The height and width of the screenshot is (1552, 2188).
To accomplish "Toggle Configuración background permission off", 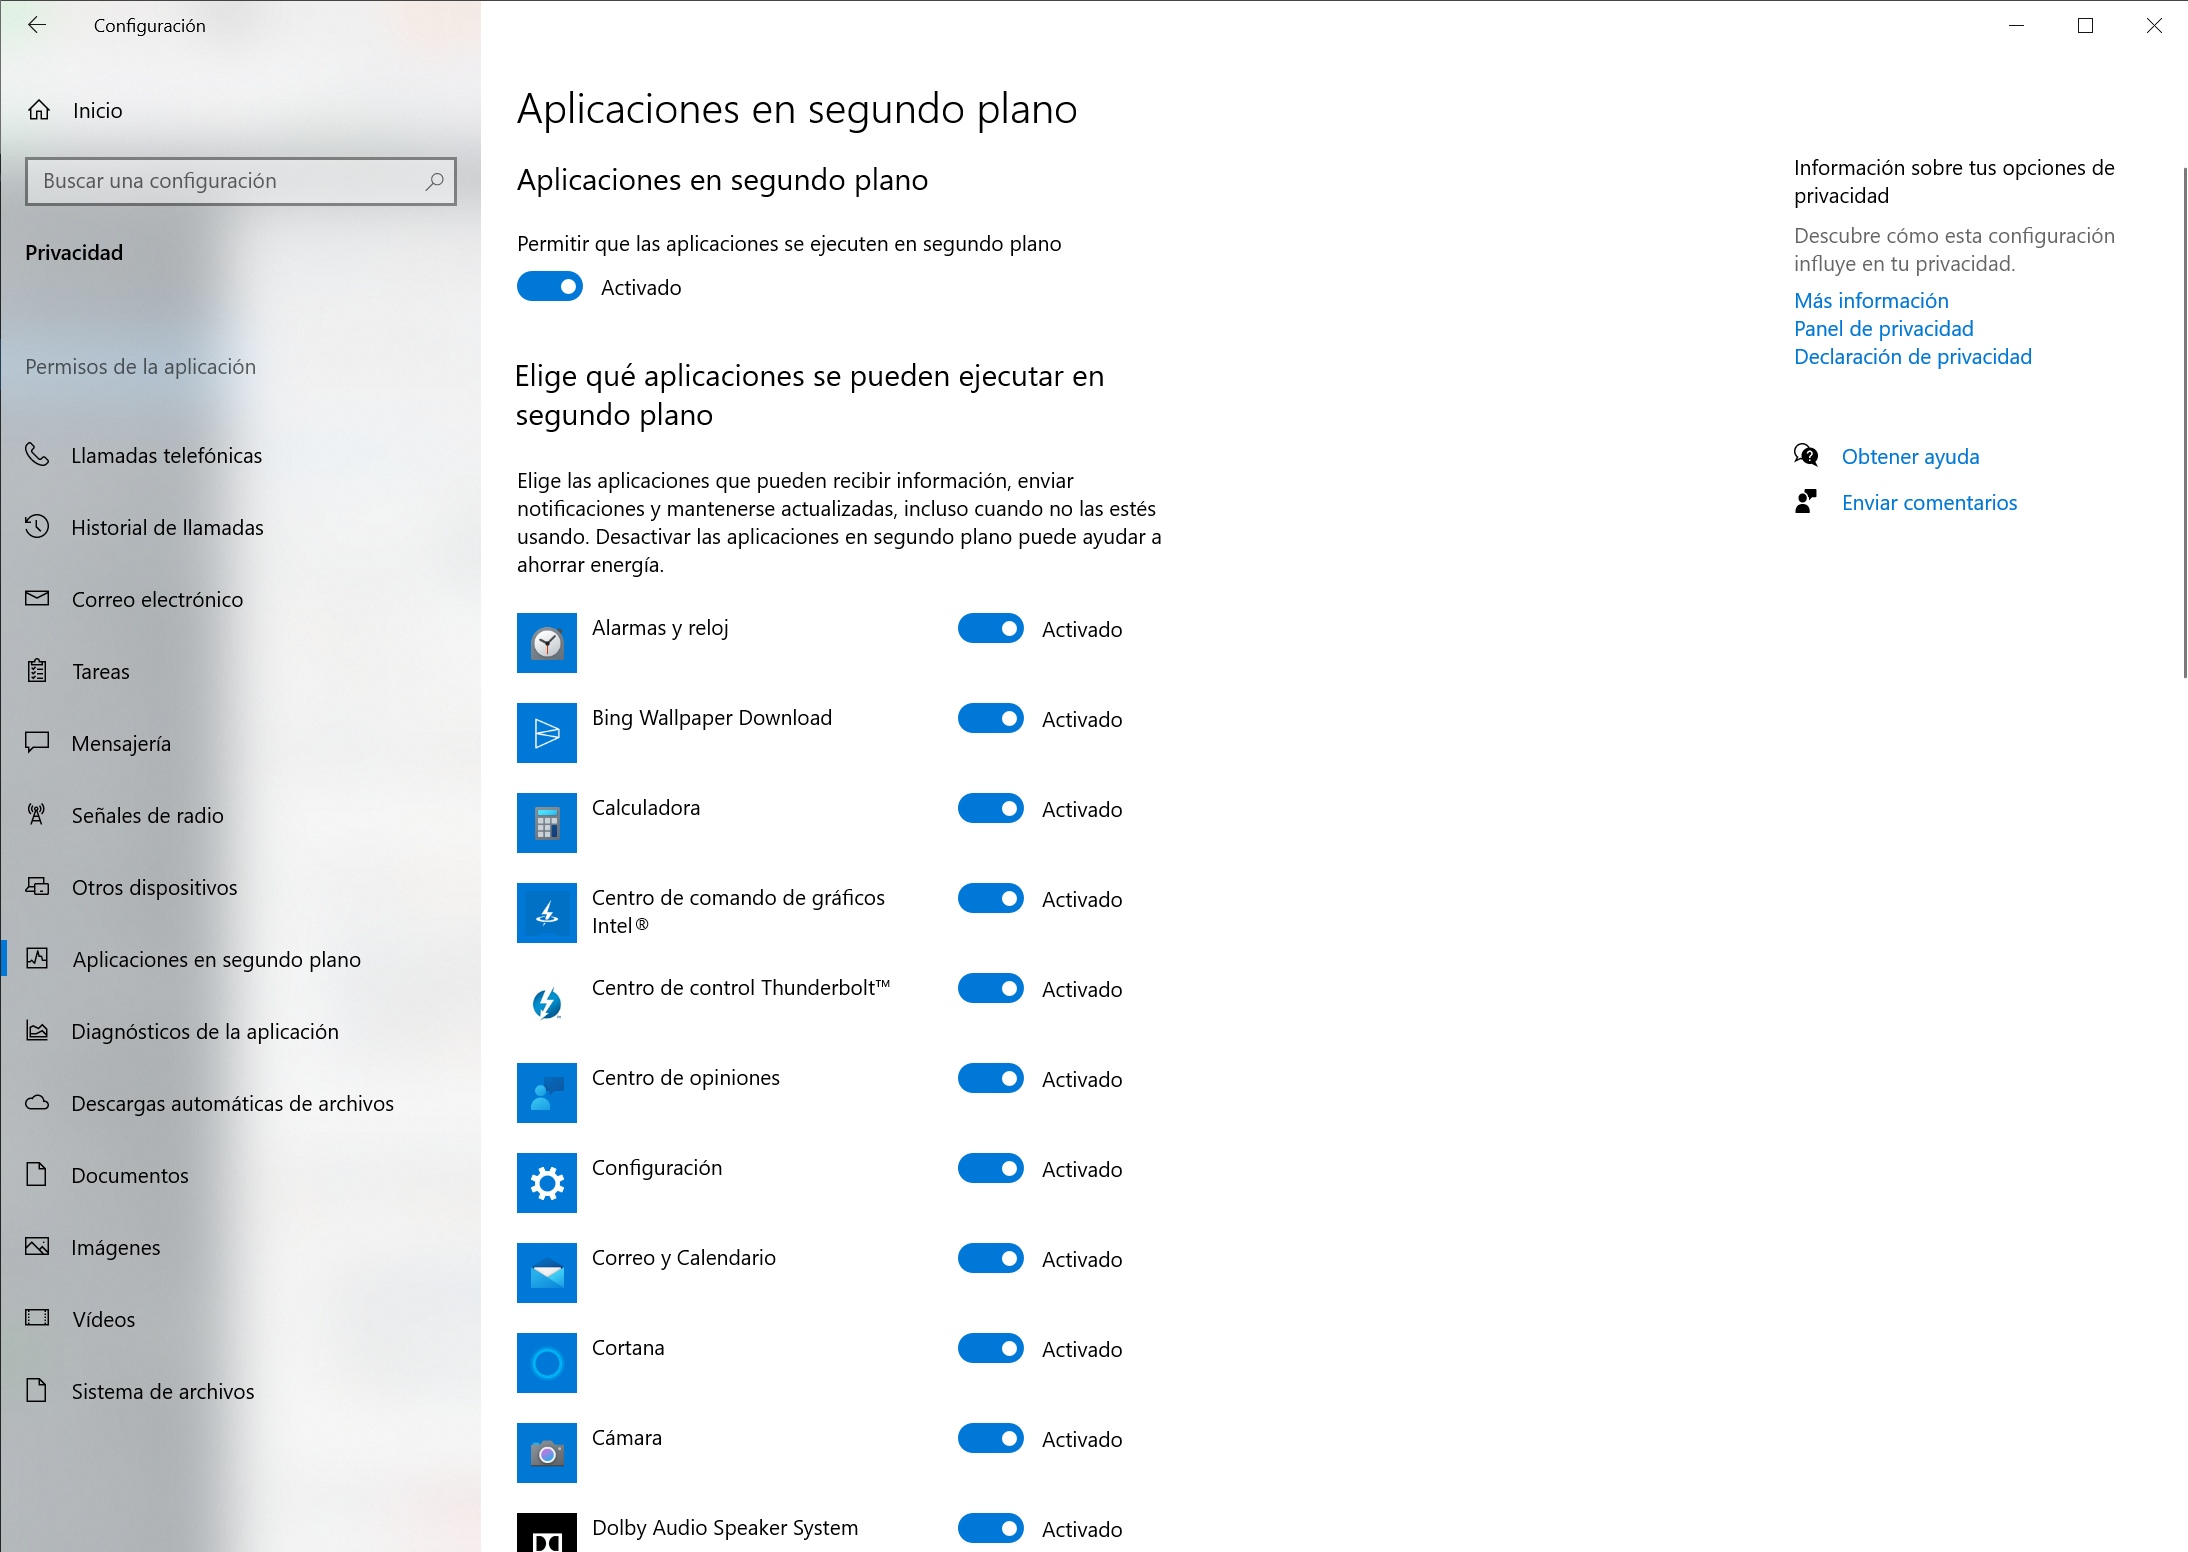I will click(x=991, y=1168).
